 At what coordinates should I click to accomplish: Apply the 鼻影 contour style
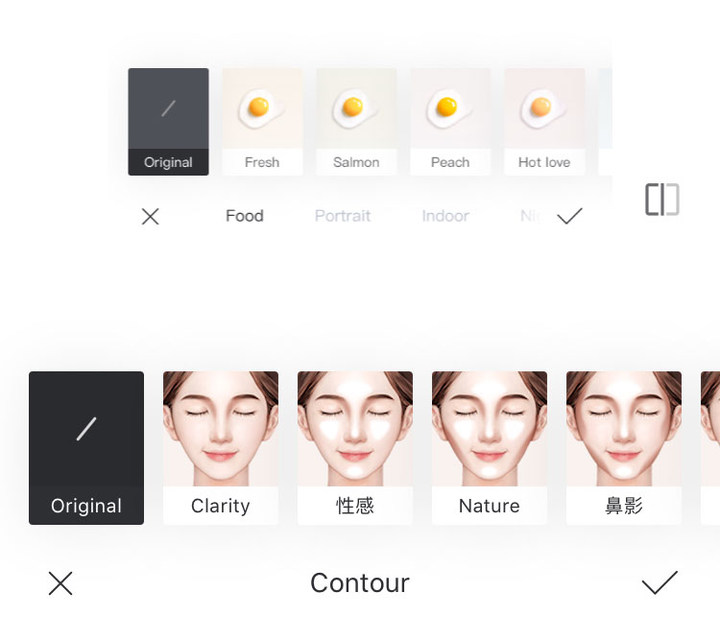click(624, 448)
